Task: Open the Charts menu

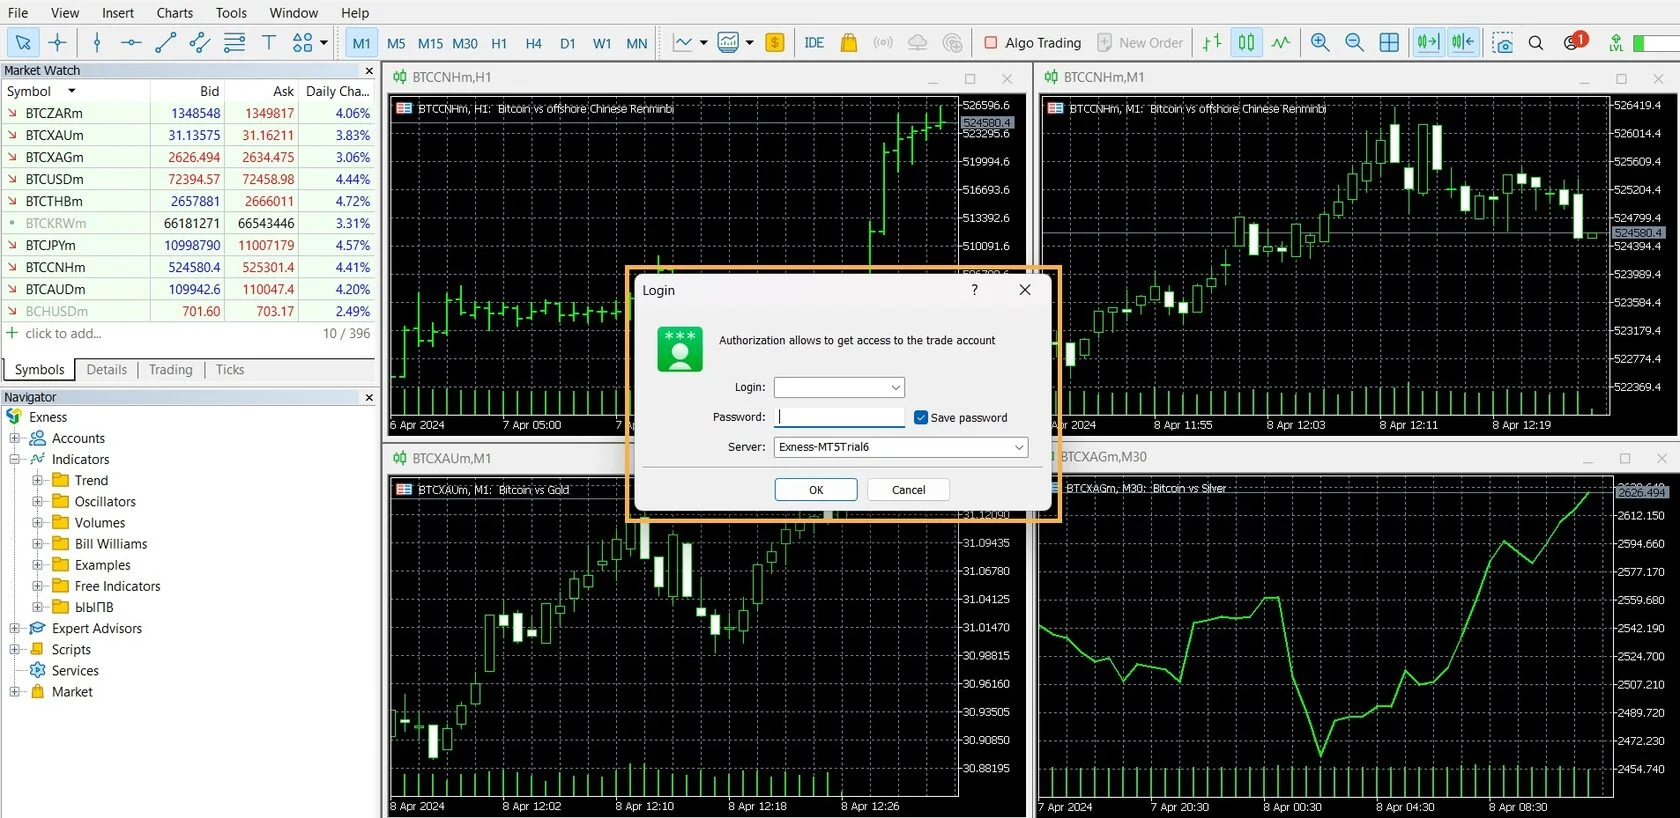Action: pyautogui.click(x=175, y=13)
